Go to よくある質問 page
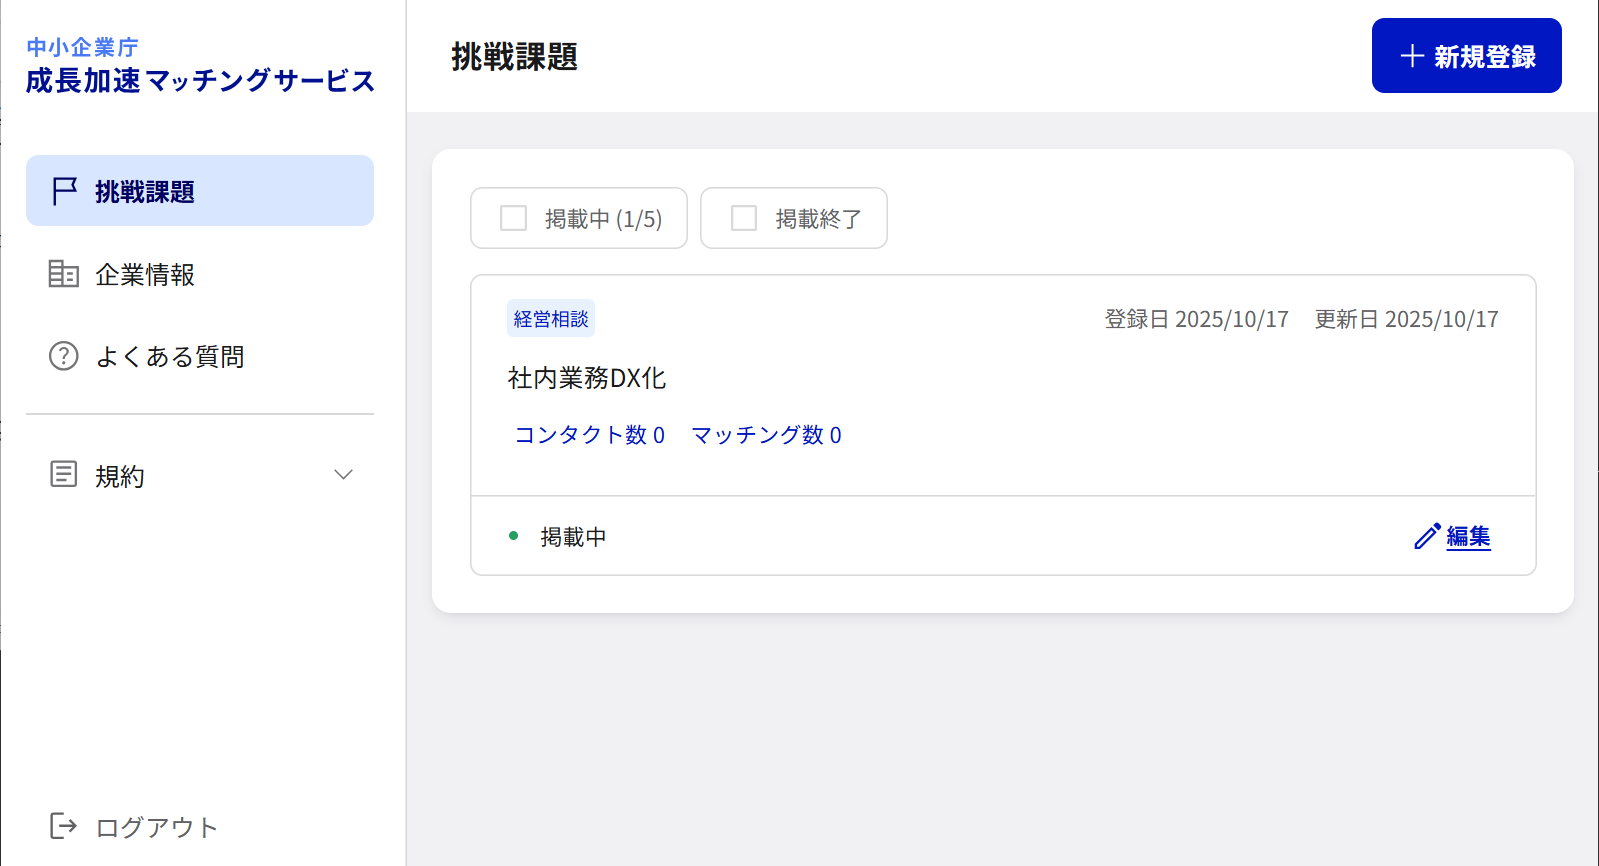Image resolution: width=1599 pixels, height=866 pixels. point(170,357)
